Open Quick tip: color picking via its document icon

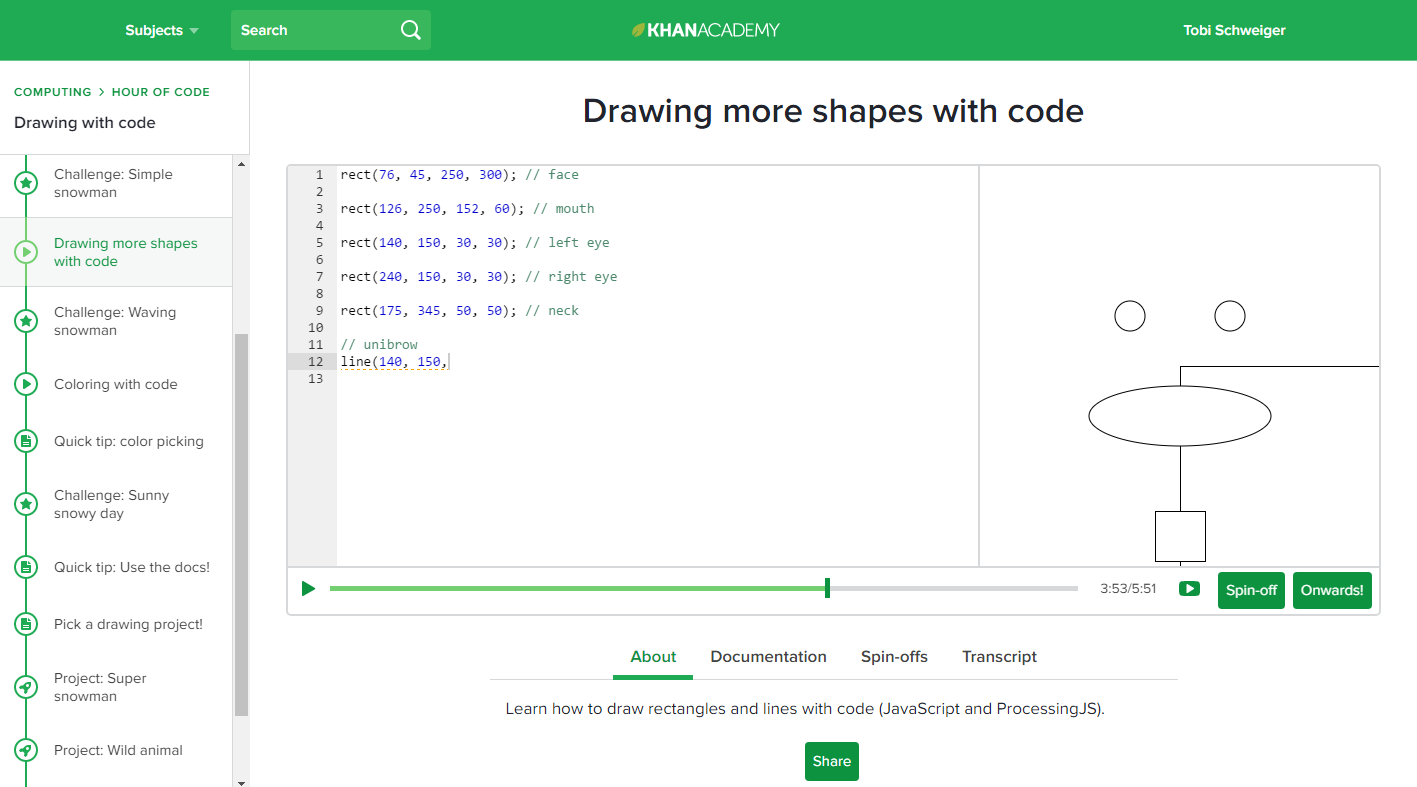coord(26,440)
